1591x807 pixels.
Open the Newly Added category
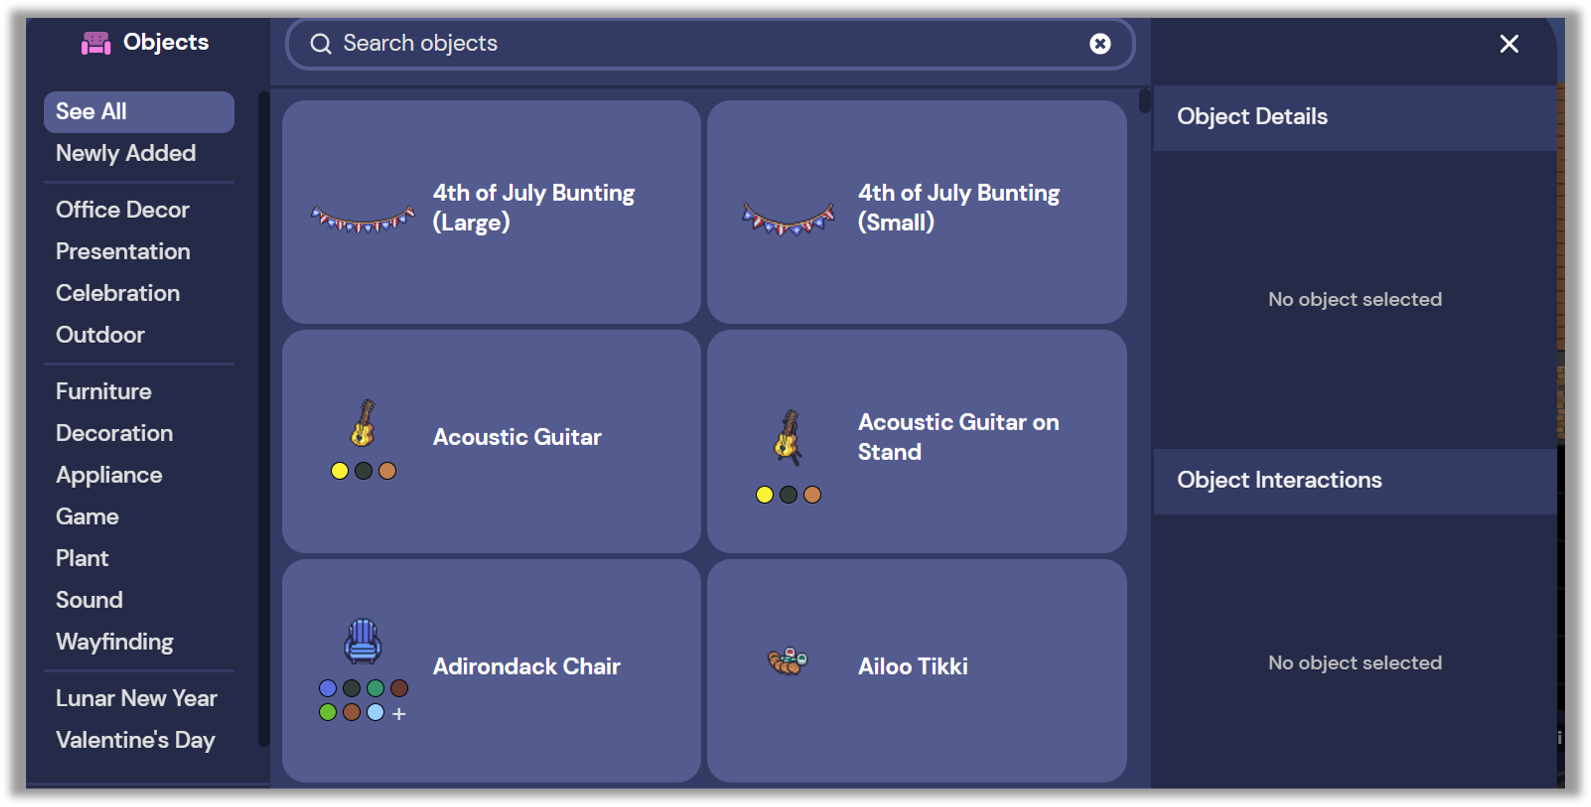126,153
